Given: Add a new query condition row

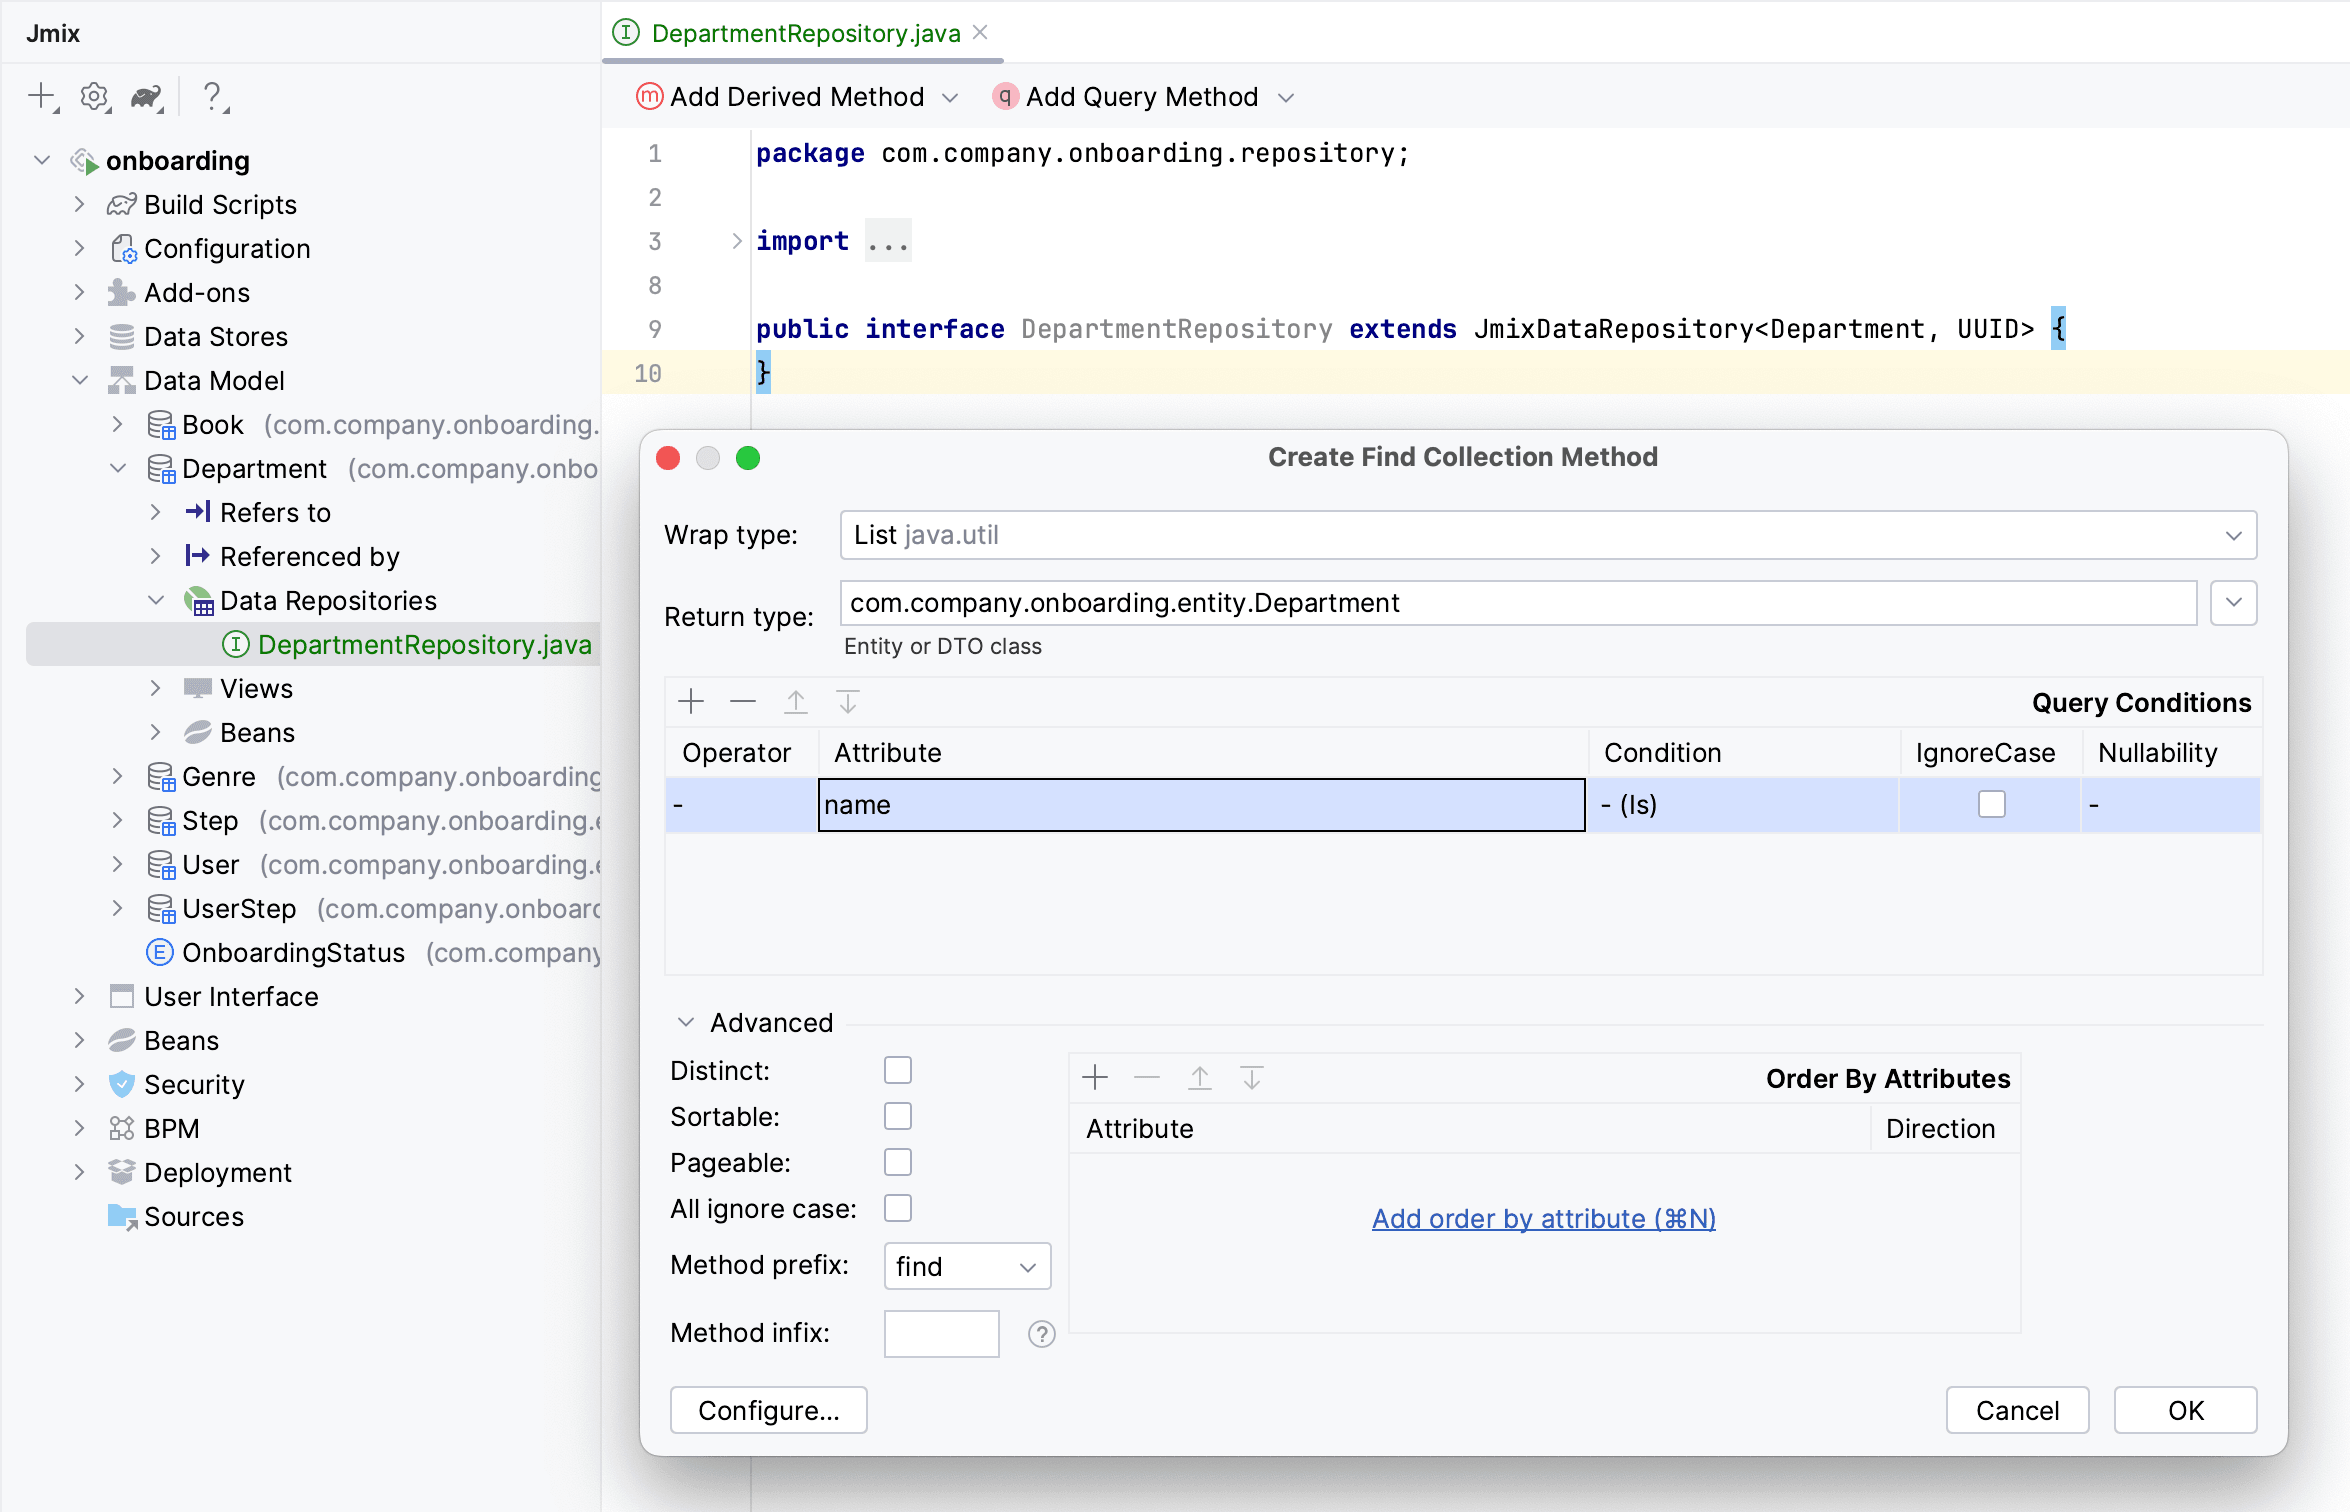Looking at the screenshot, I should 691,702.
